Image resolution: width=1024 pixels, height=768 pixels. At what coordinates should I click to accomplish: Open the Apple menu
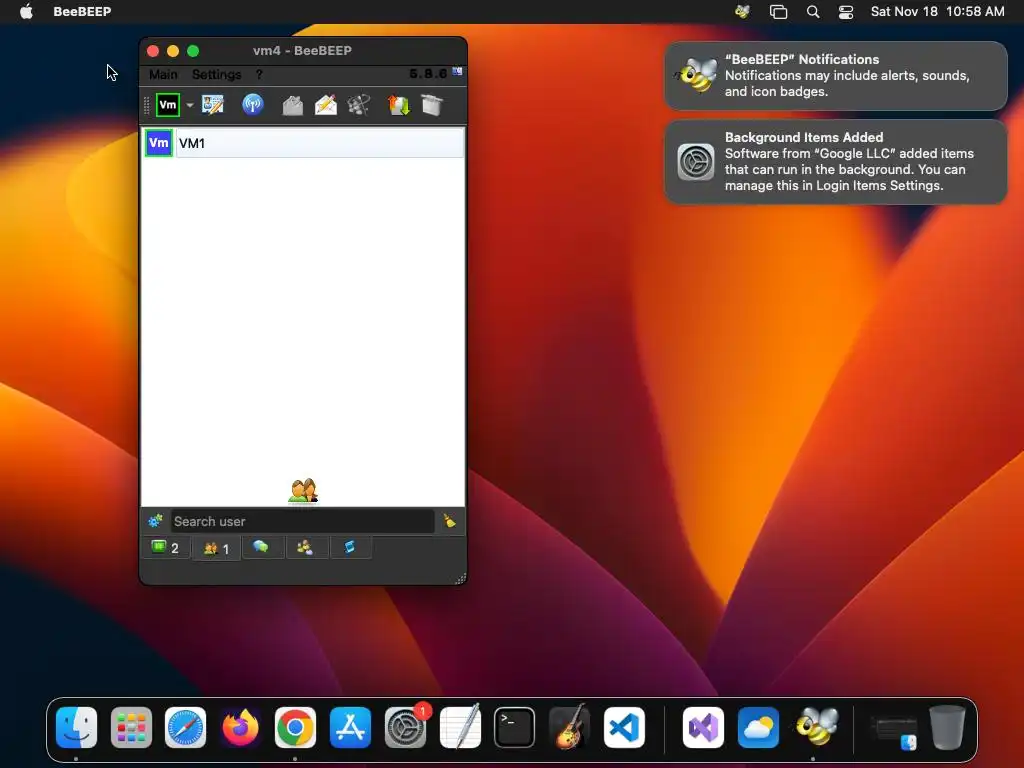(x=26, y=11)
